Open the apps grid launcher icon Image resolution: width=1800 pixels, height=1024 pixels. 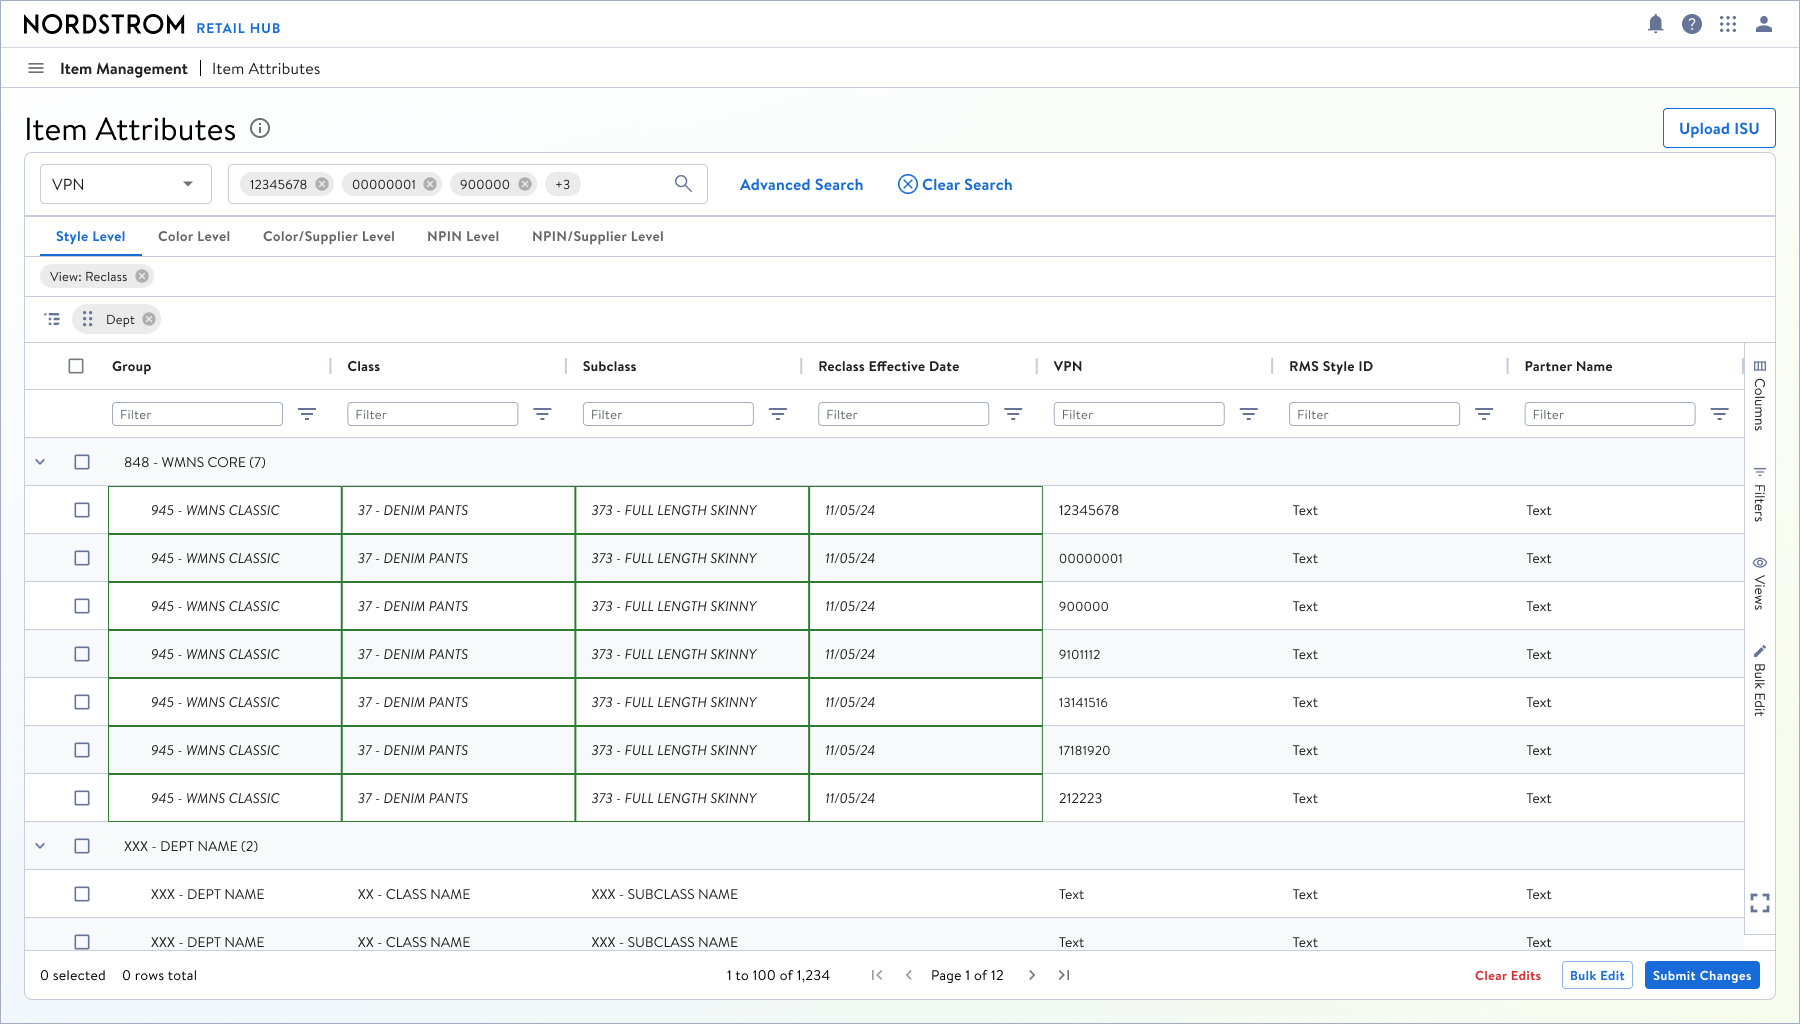click(x=1728, y=24)
